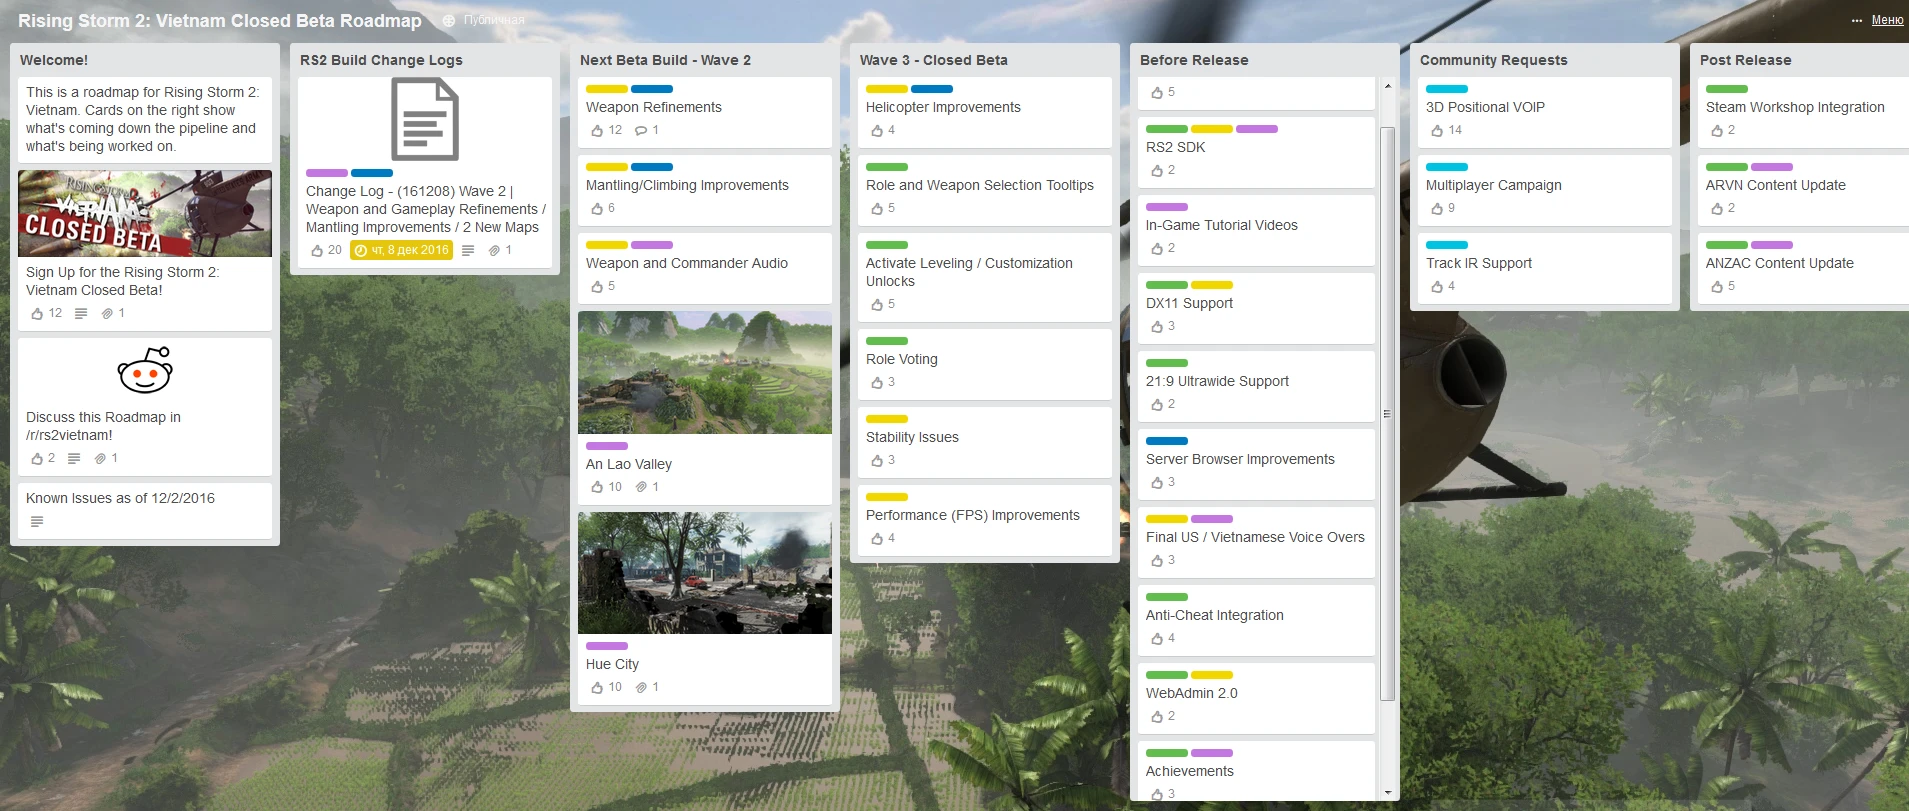Image resolution: width=1909 pixels, height=811 pixels.
Task: Open the Stability Issues card
Action: (x=985, y=442)
